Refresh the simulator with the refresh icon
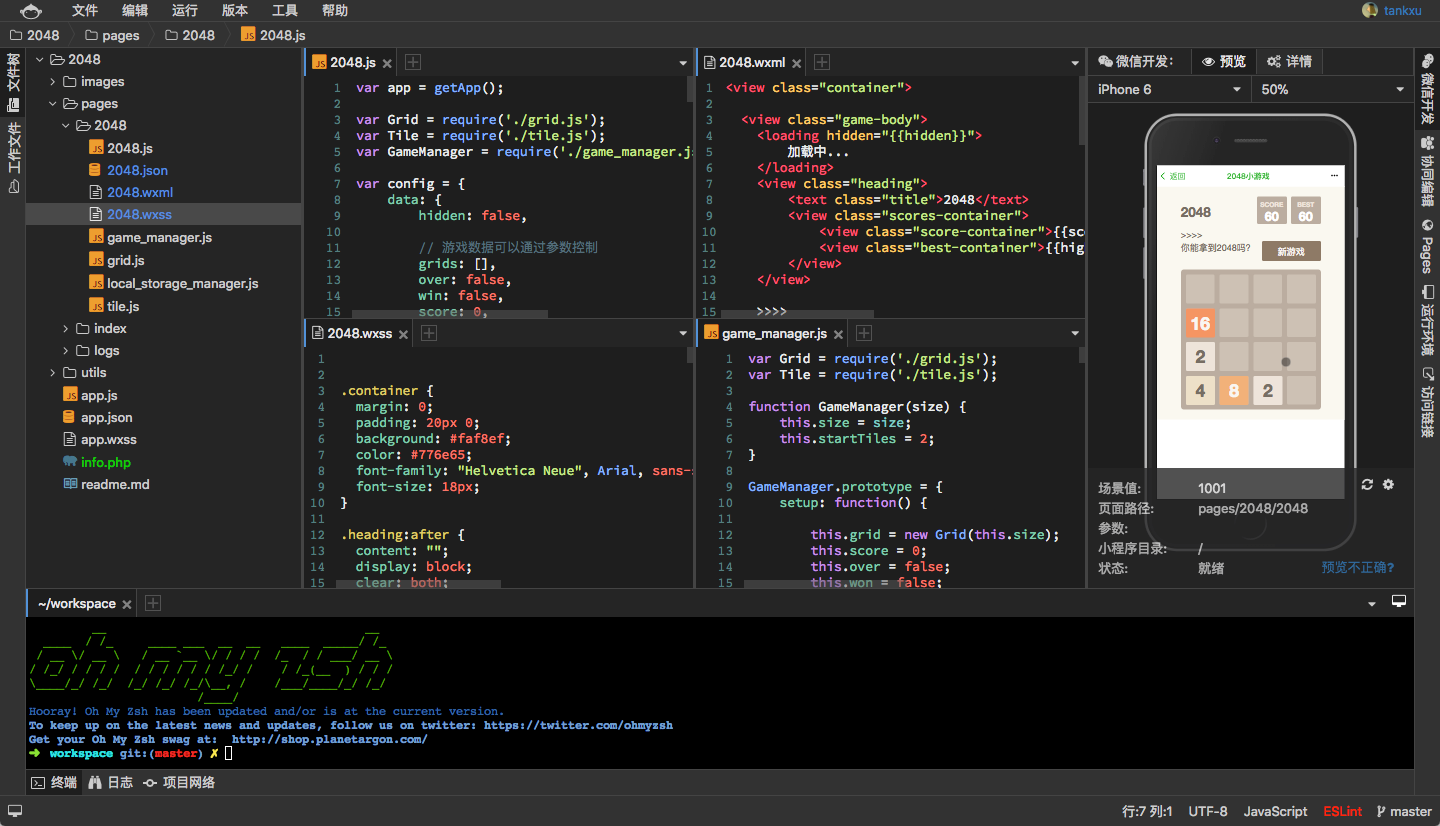This screenshot has height=826, width=1440. click(1367, 484)
